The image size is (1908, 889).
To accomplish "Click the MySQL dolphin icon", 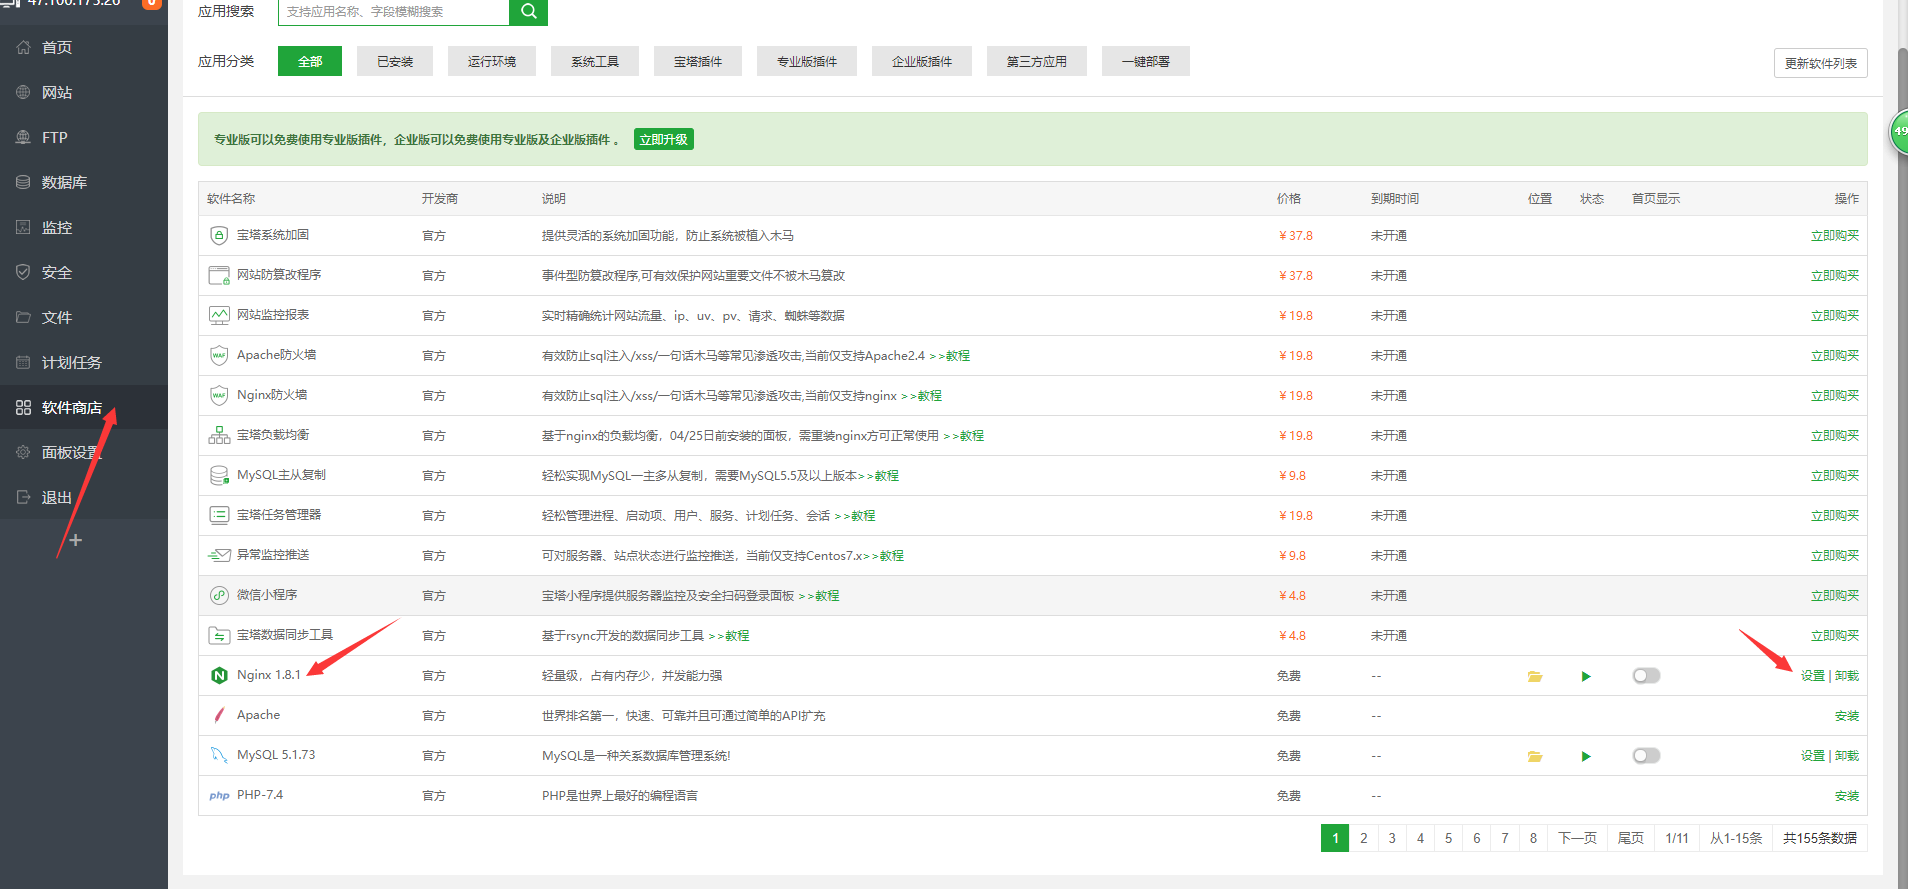I will tap(219, 755).
